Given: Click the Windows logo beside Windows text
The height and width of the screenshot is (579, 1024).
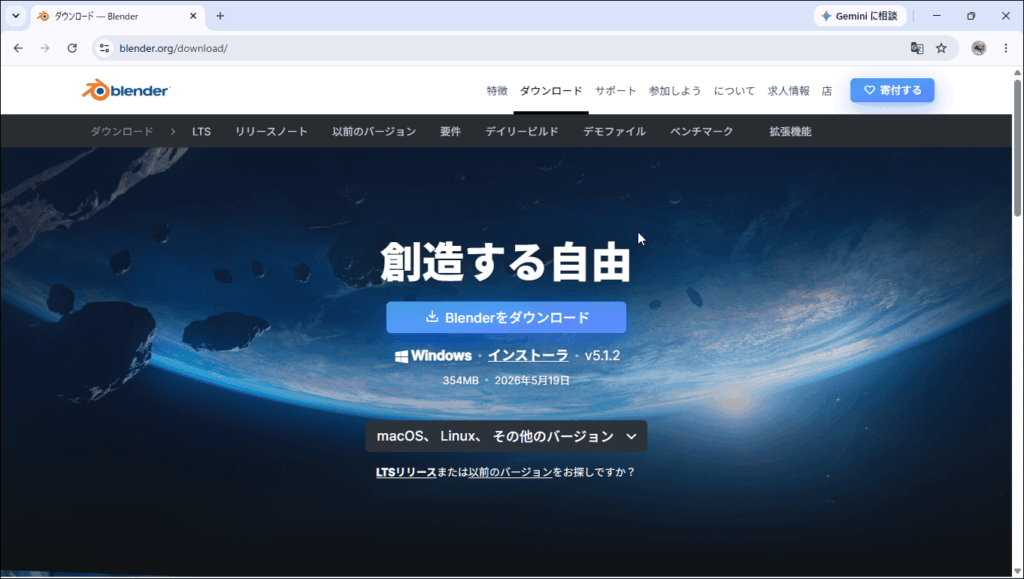Looking at the screenshot, I should [402, 356].
